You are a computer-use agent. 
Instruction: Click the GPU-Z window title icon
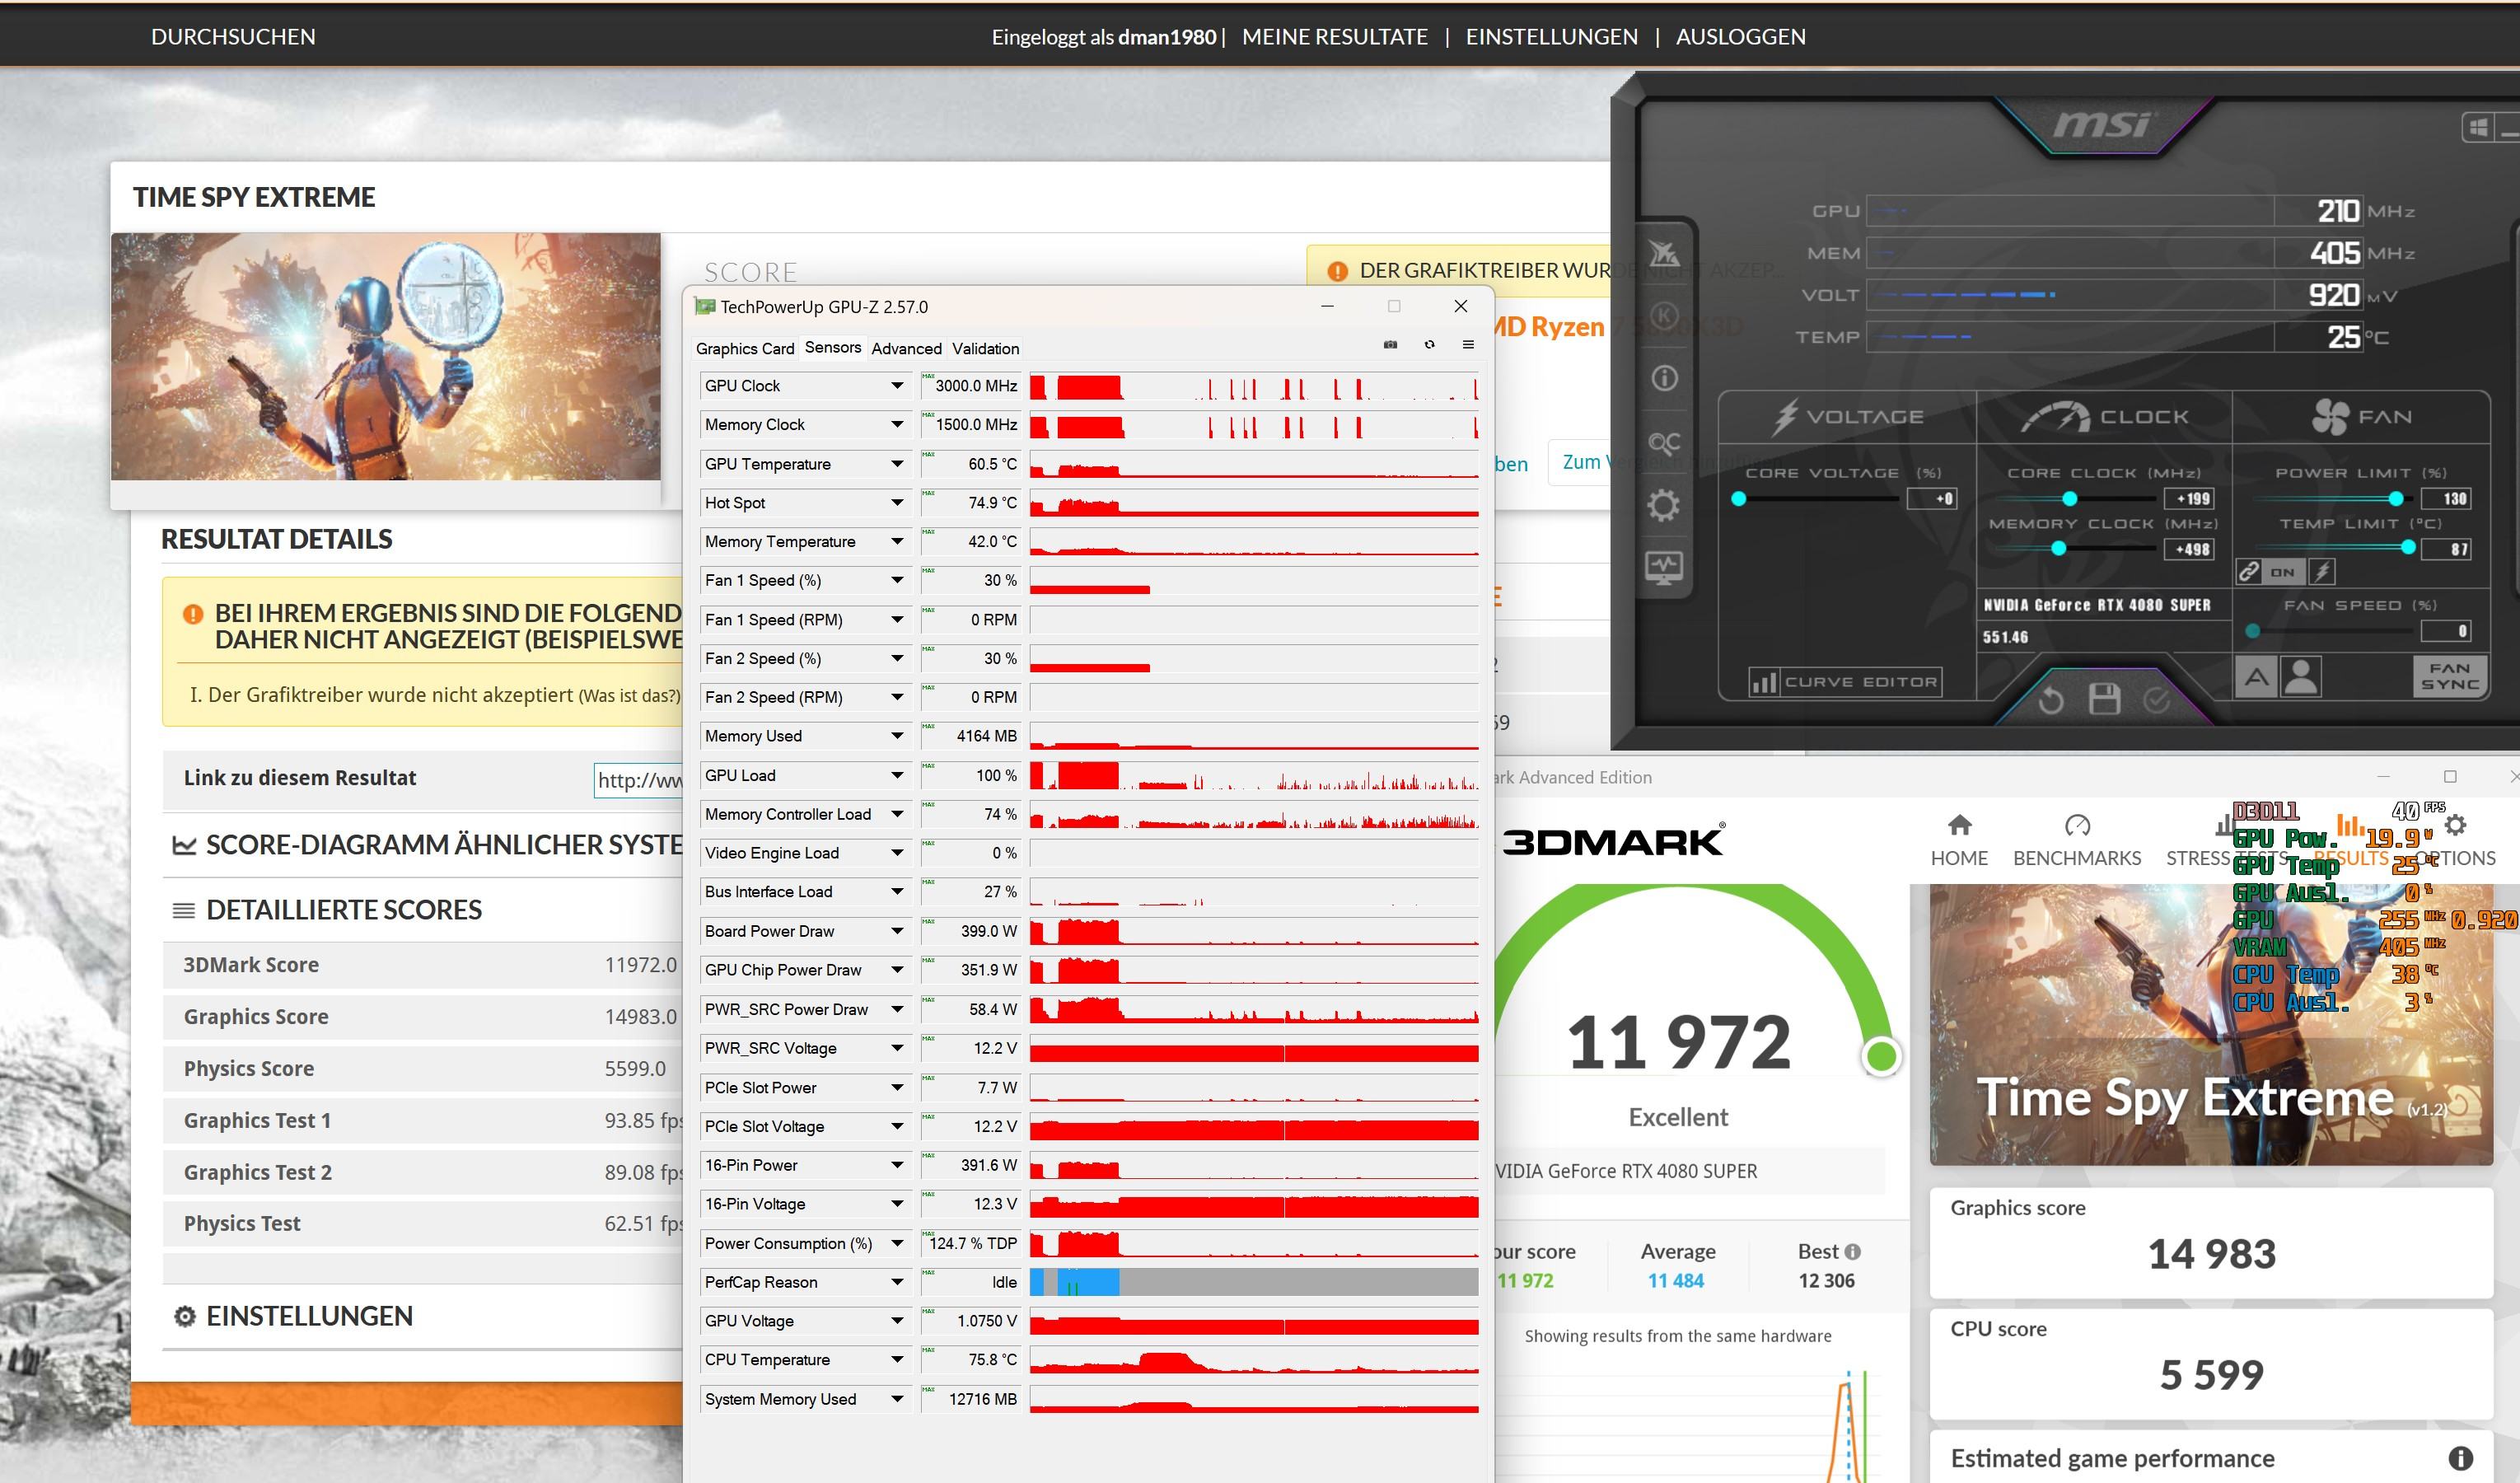tap(705, 307)
